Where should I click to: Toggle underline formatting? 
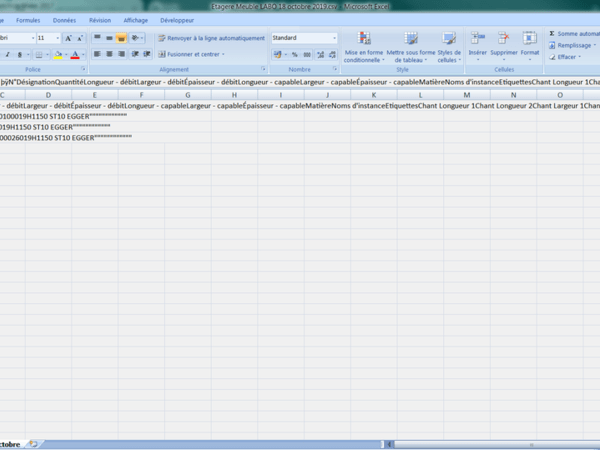[x=20, y=54]
